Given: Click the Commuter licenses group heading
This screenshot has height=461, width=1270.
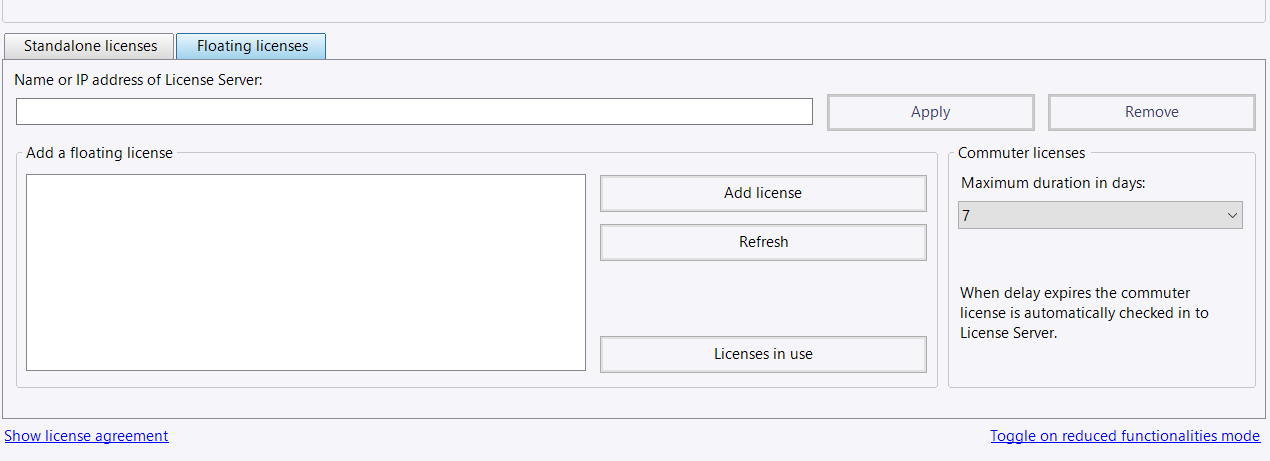Looking at the screenshot, I should (1021, 153).
